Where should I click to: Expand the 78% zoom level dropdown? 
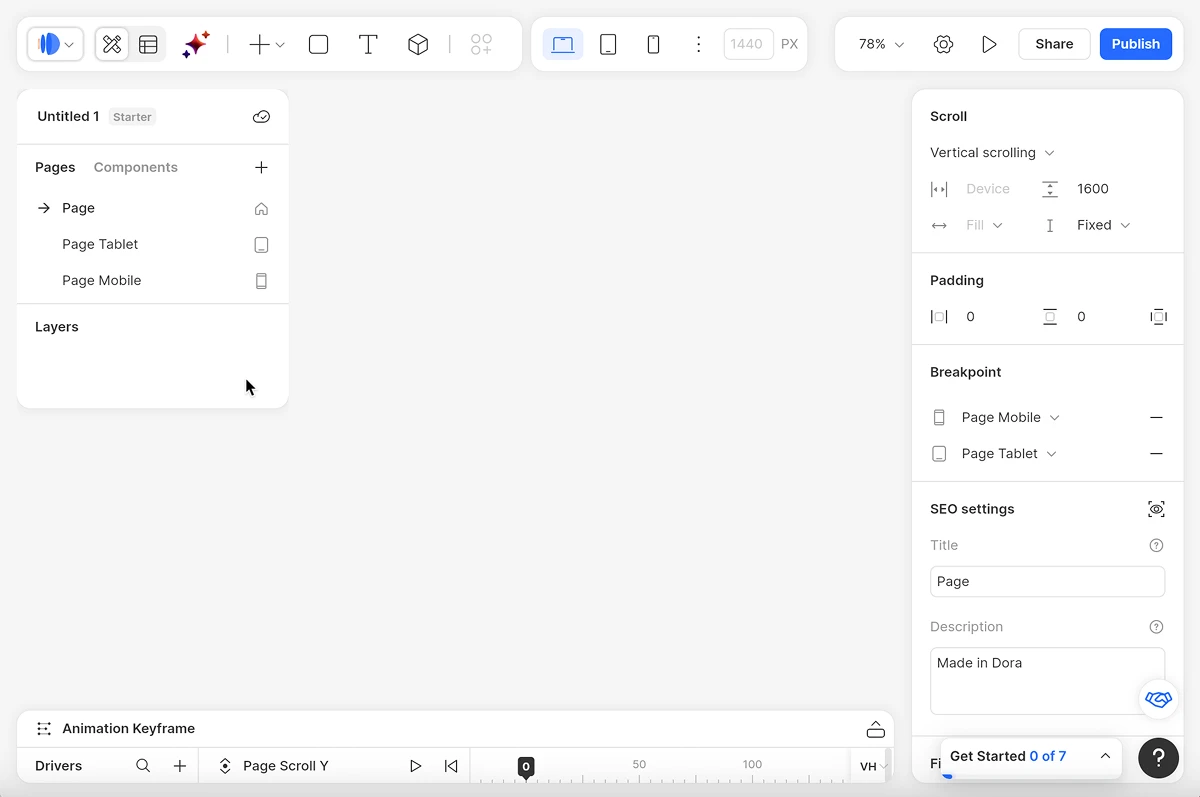coord(881,44)
